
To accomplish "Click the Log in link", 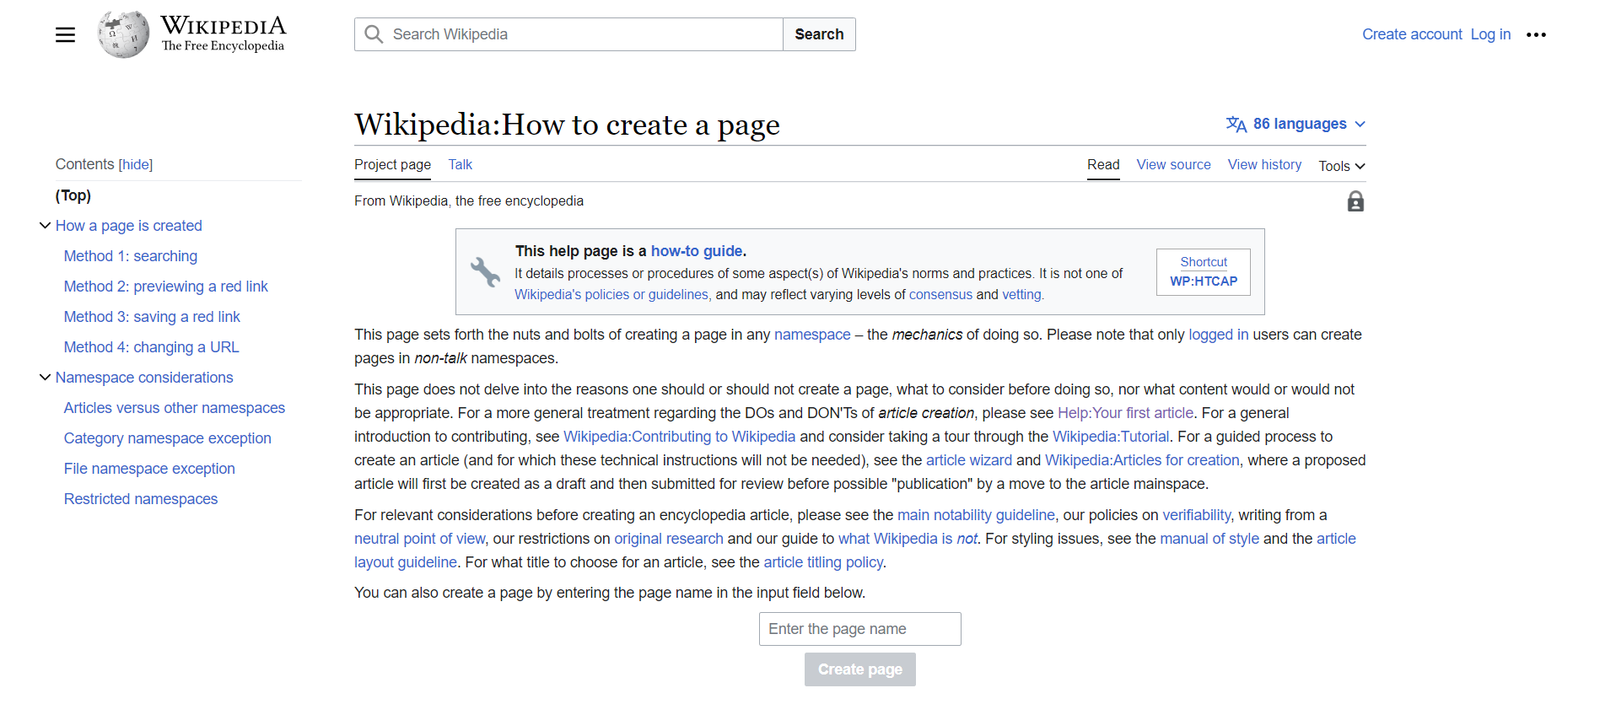I will pos(1490,34).
